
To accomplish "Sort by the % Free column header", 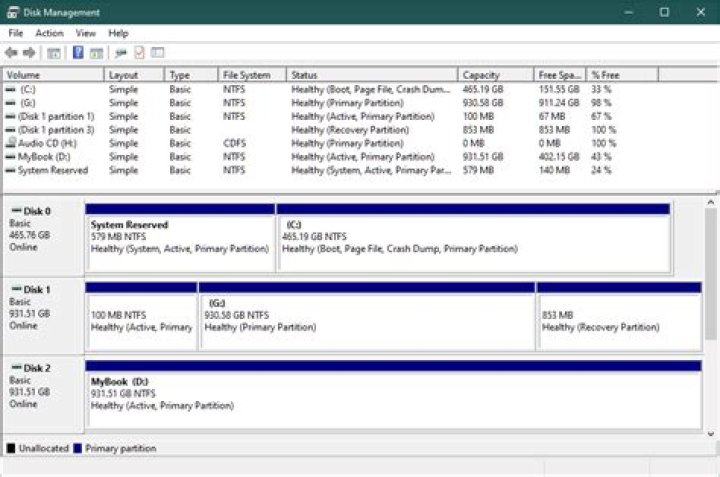I will [x=623, y=75].
